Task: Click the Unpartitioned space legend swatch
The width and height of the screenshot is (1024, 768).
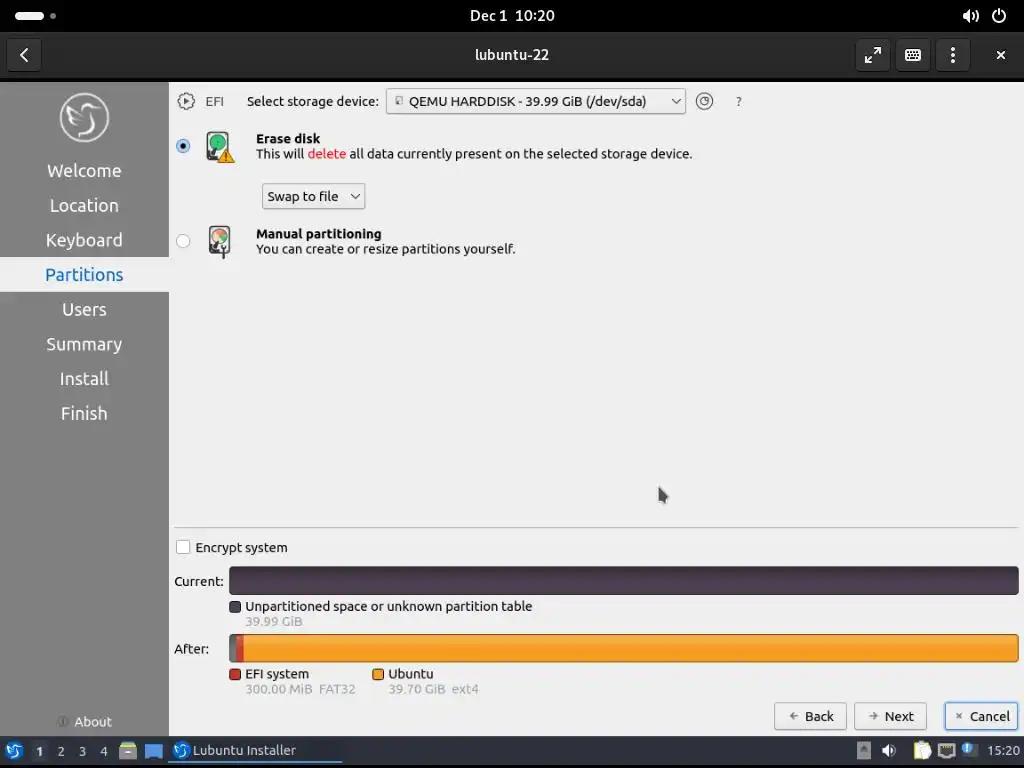Action: [x=235, y=607]
